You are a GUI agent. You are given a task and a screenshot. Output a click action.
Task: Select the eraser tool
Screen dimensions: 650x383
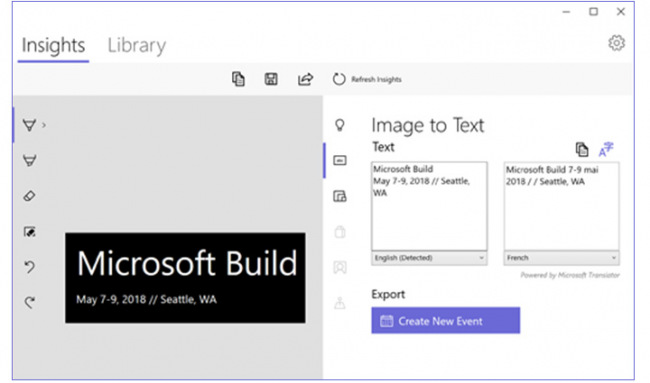point(29,196)
